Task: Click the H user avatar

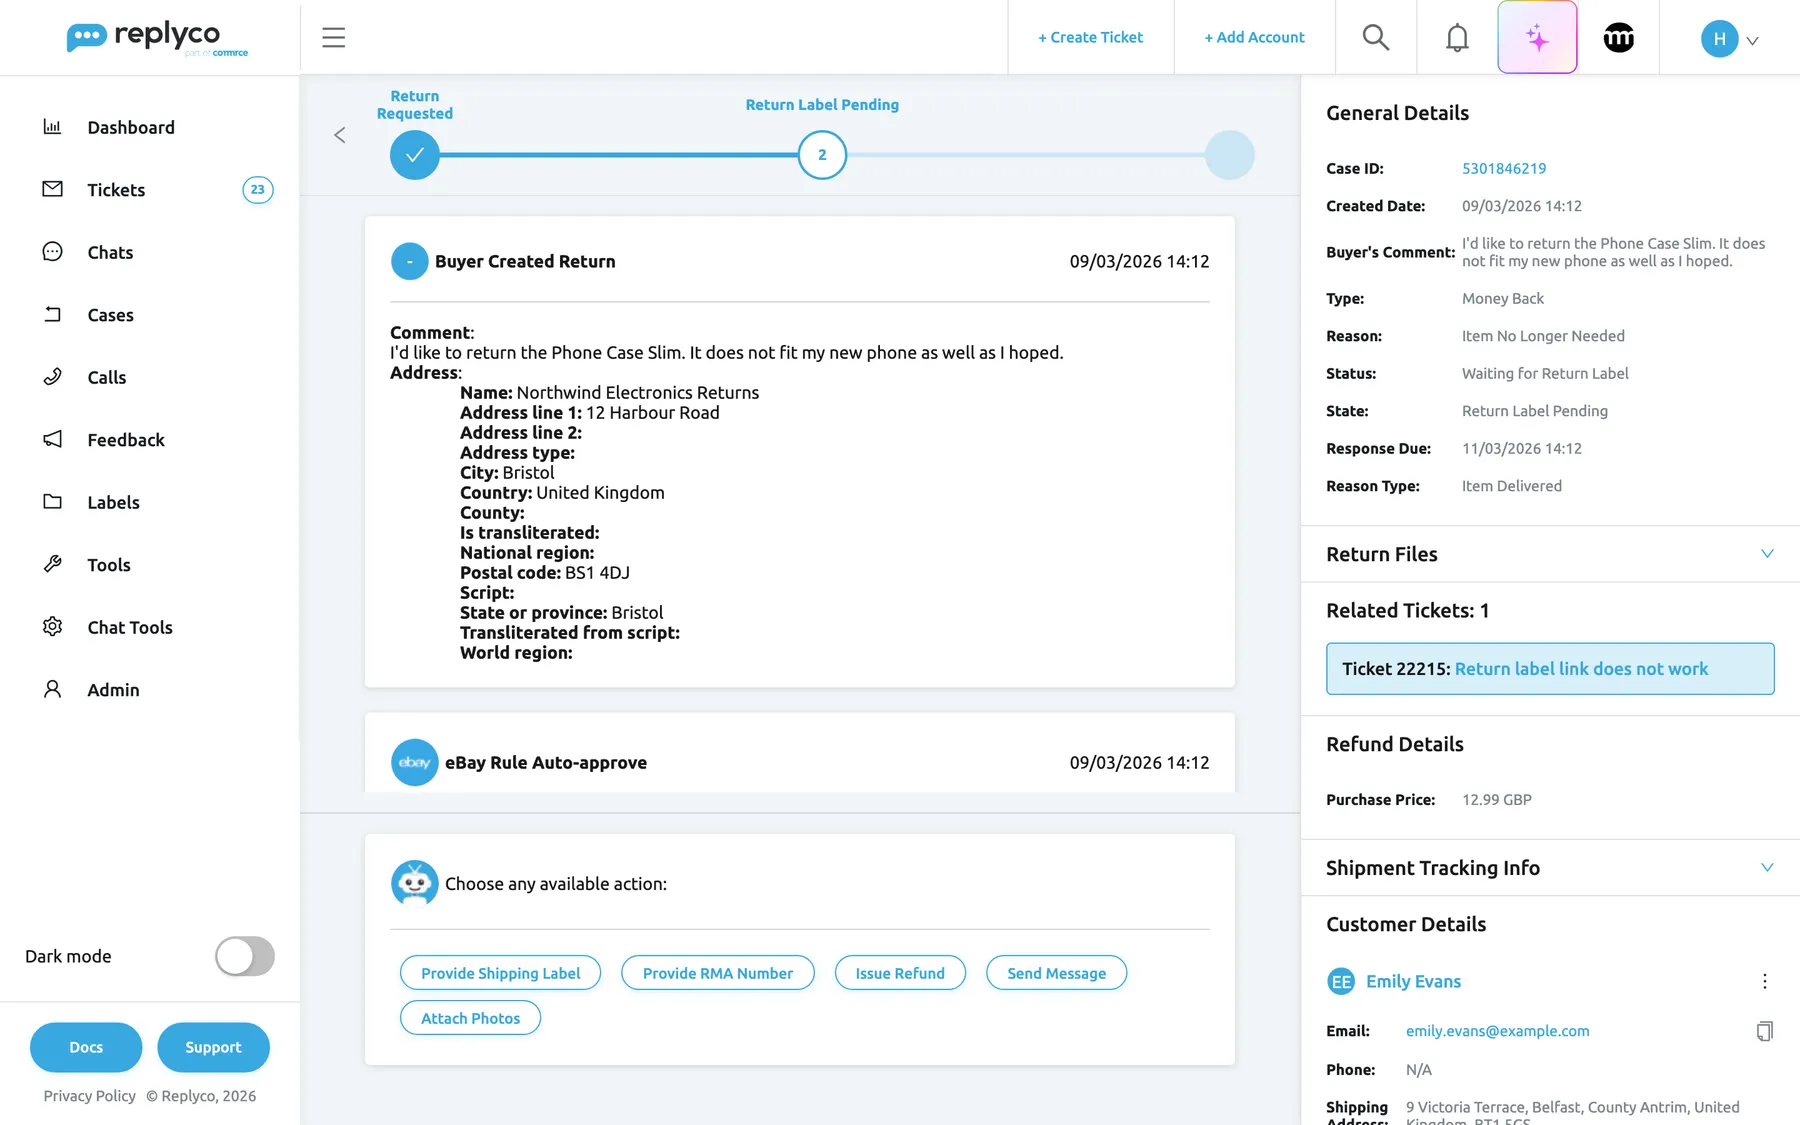Action: pos(1719,39)
